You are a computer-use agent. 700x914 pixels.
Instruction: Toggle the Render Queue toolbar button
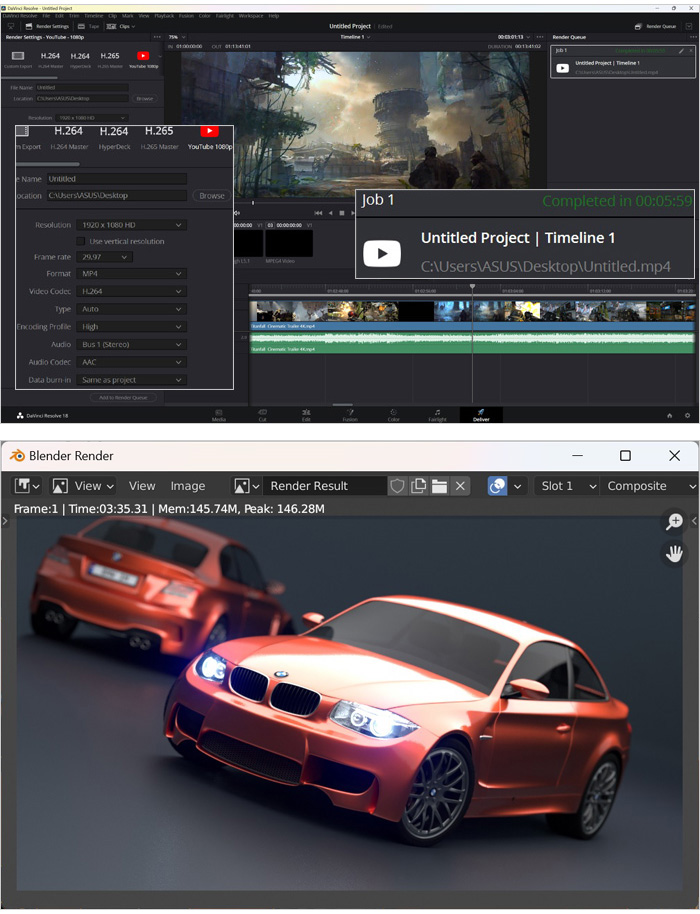click(656, 26)
